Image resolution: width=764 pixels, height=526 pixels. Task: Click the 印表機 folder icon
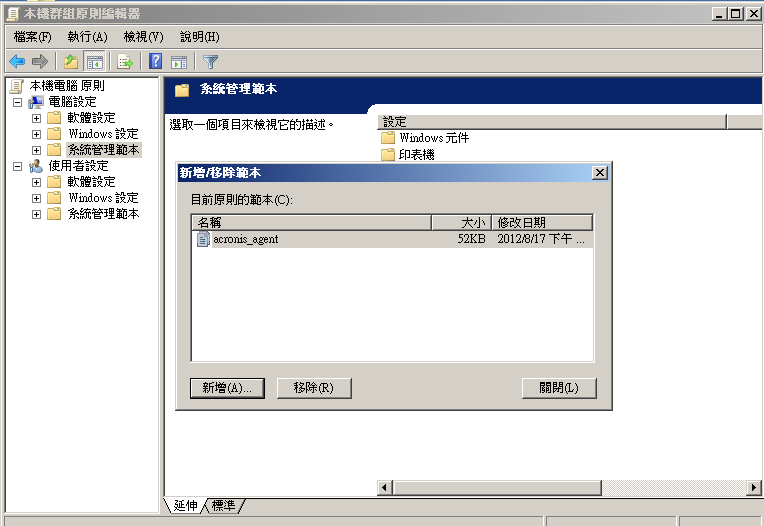pos(388,155)
